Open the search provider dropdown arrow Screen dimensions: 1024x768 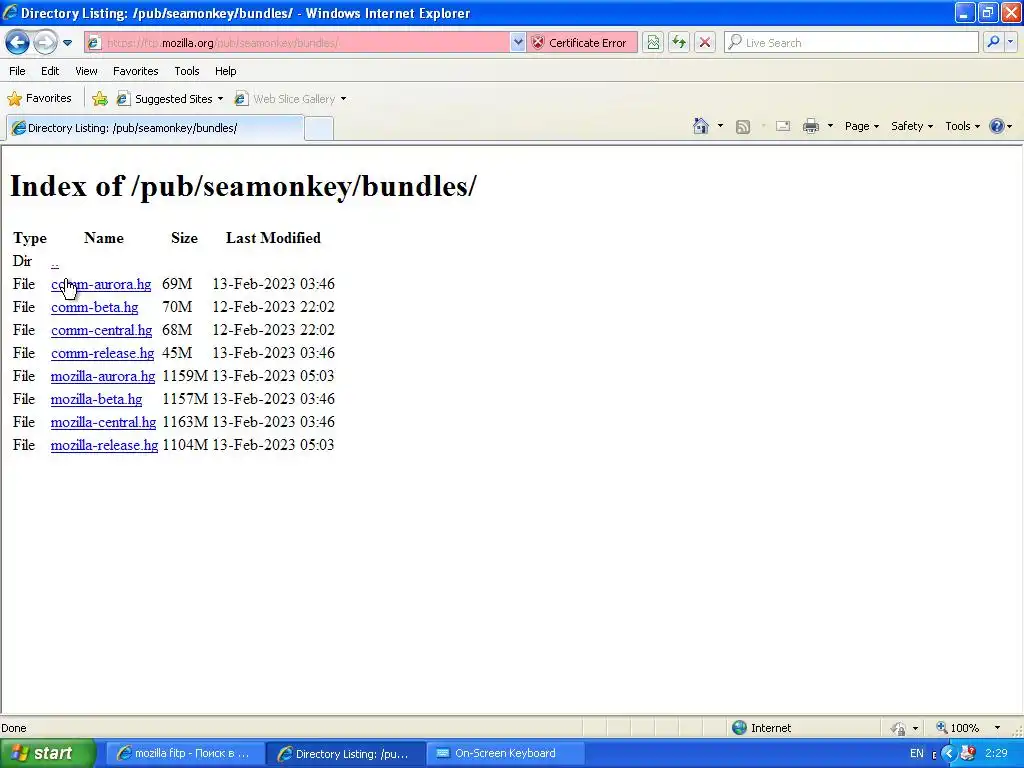pos(1010,42)
